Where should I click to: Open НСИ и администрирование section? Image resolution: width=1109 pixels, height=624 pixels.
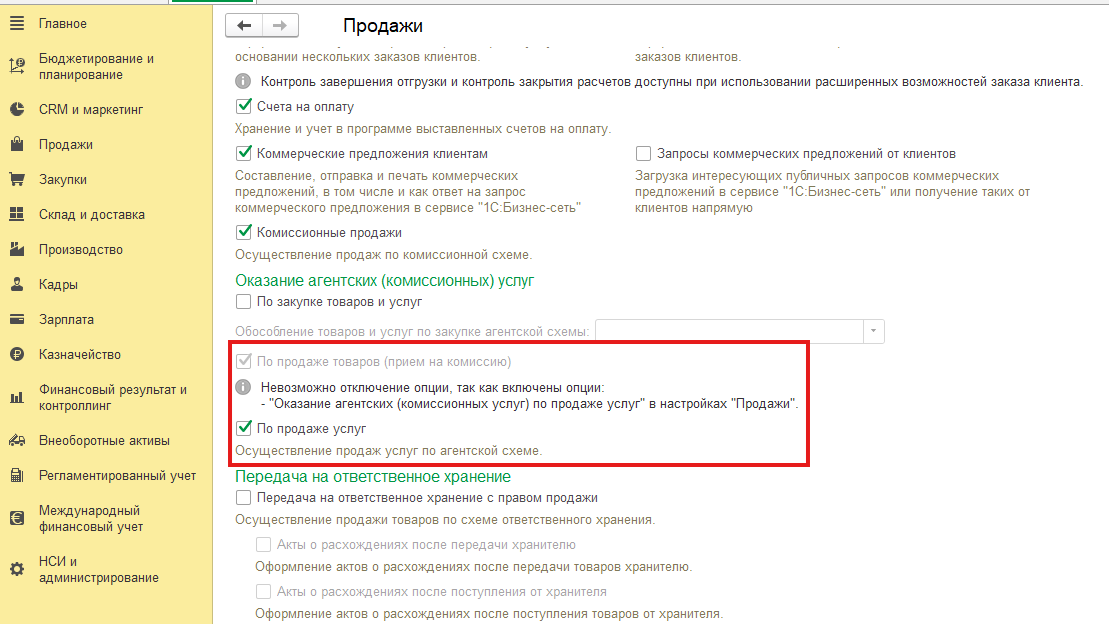coord(16,569)
